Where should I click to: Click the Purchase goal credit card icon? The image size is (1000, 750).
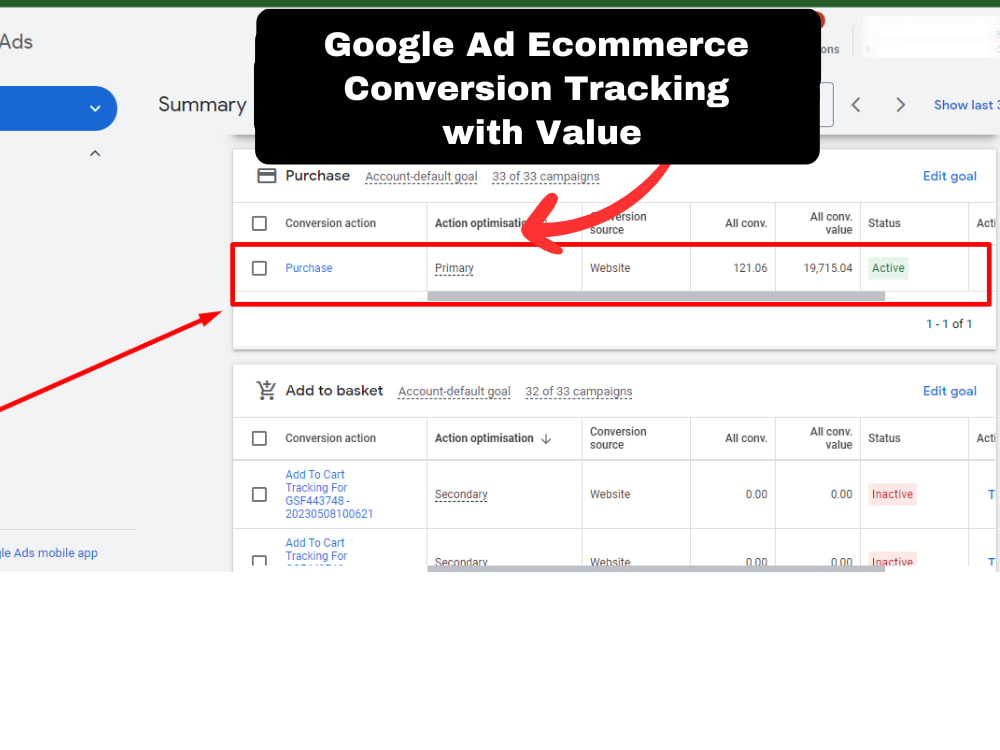[x=266, y=176]
